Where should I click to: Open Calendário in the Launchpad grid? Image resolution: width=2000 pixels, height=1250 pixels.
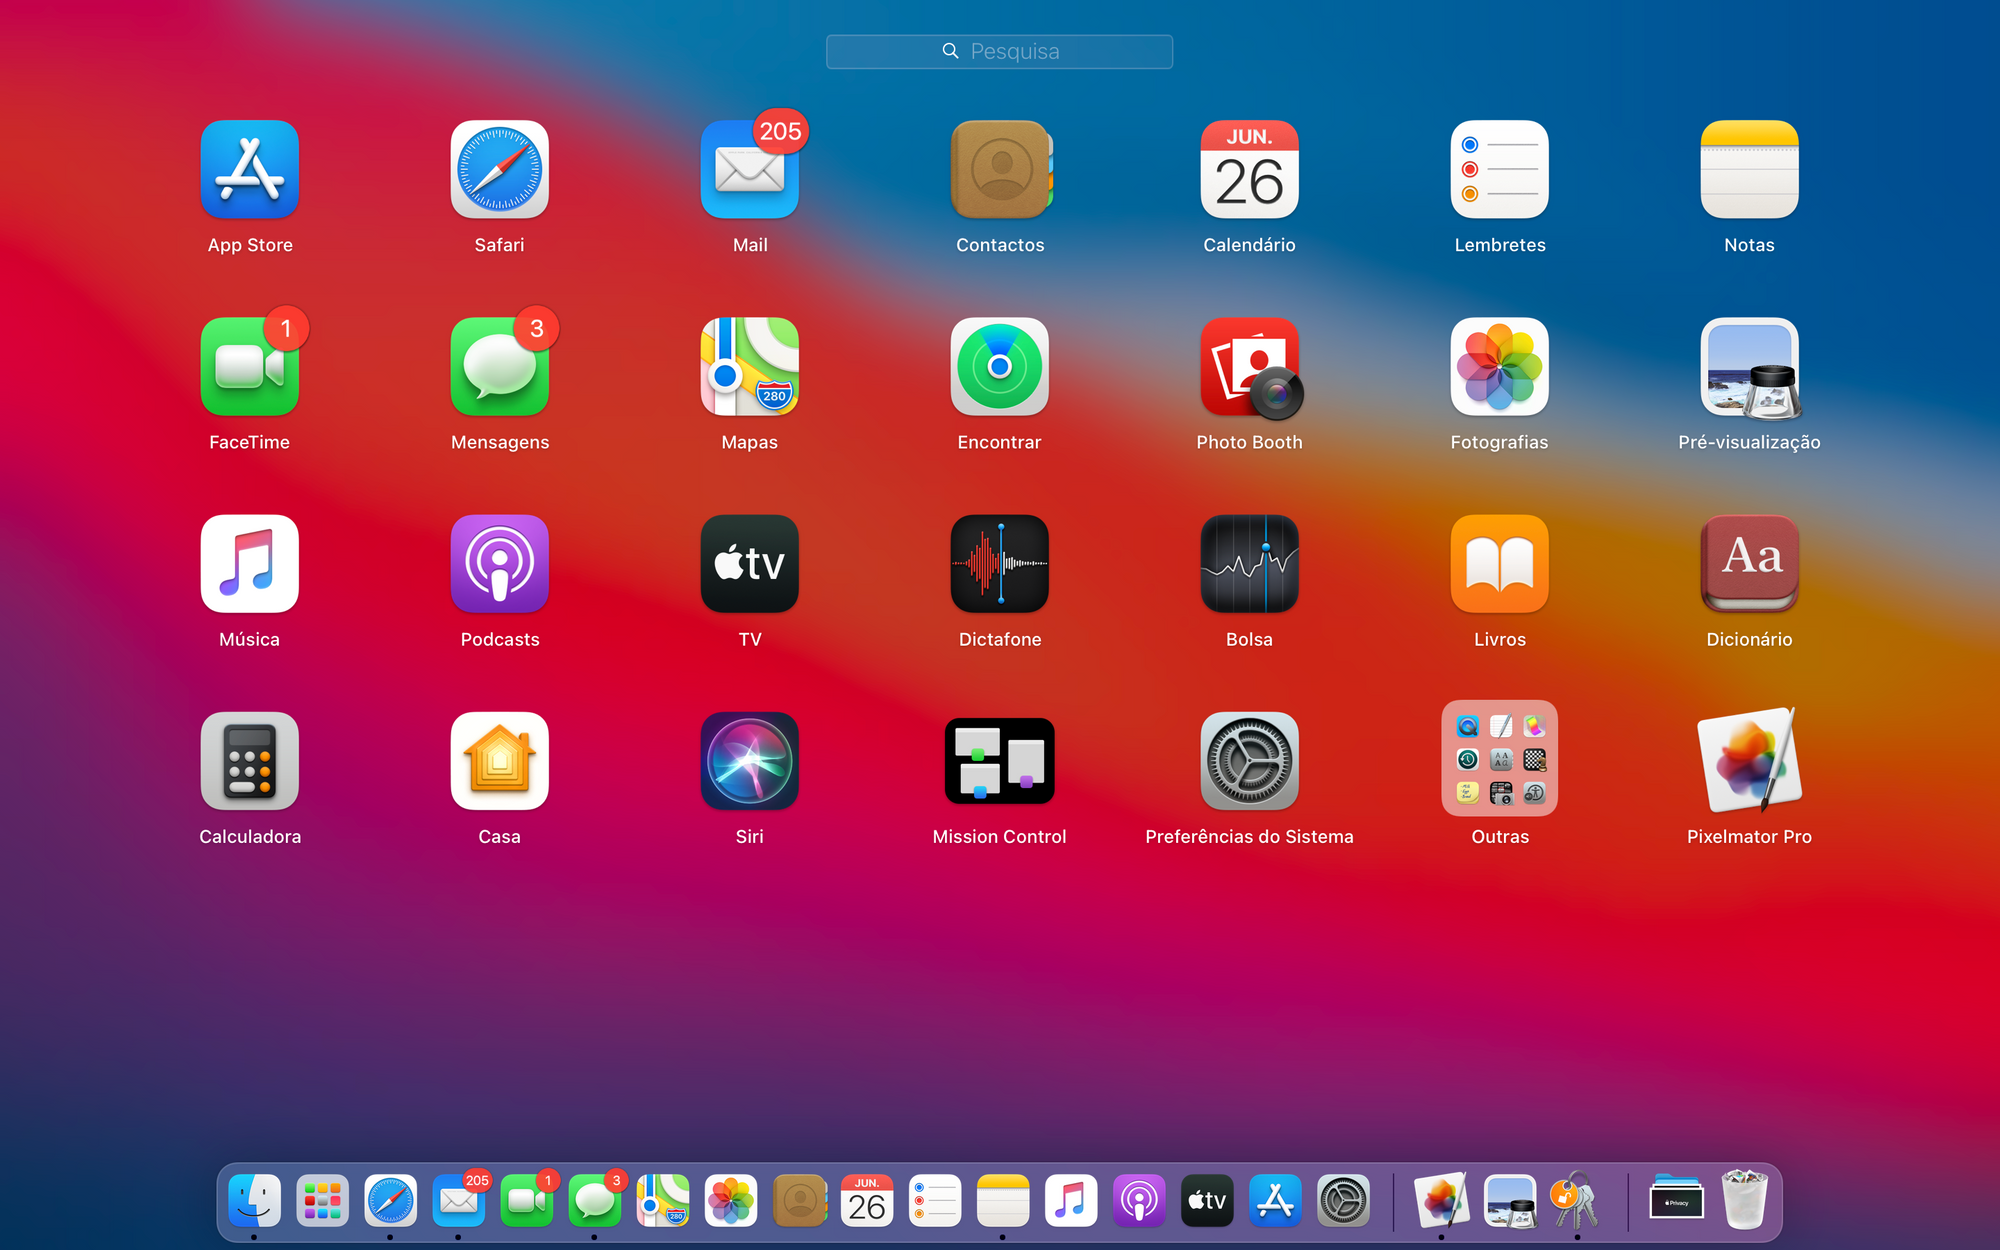(x=1250, y=170)
